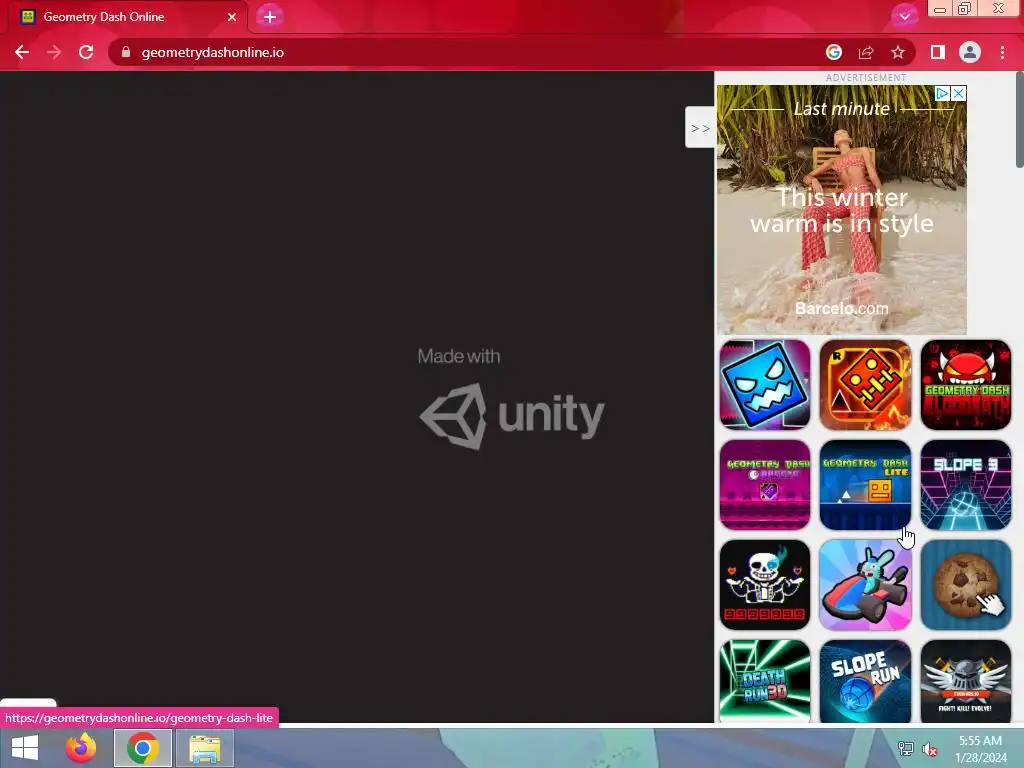Open the browser side panel icon
Viewport: 1024px width, 768px height.
(x=938, y=52)
